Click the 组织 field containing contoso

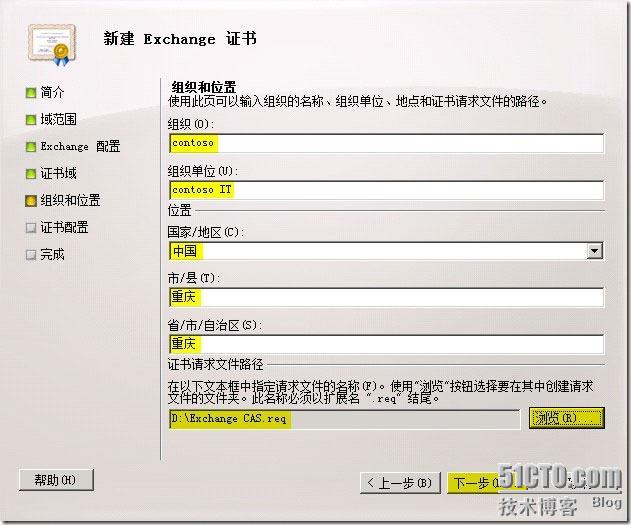pyautogui.click(x=386, y=144)
